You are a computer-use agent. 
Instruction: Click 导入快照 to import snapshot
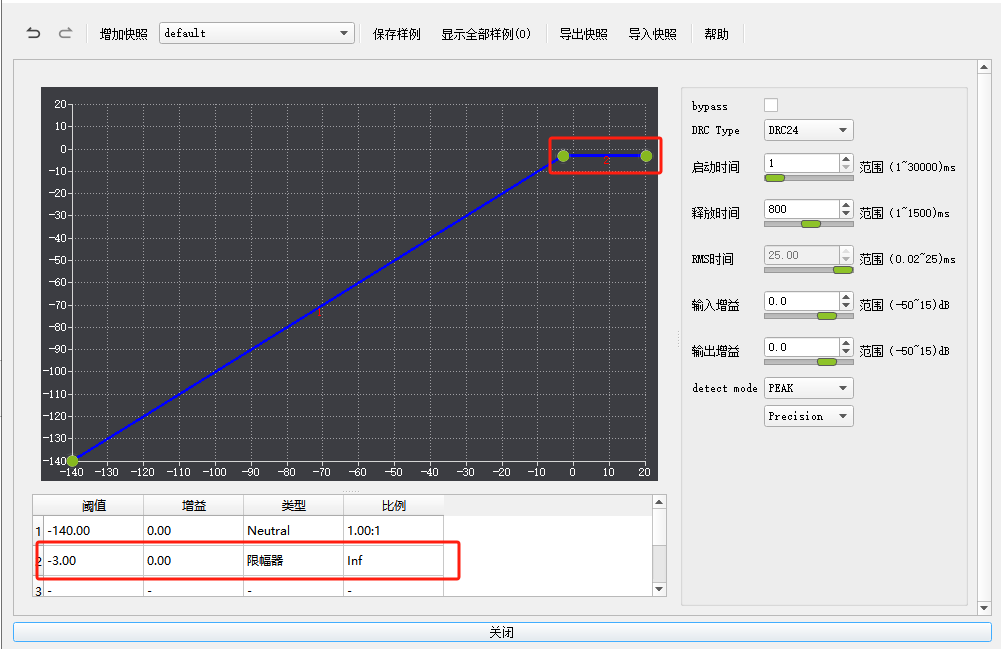652,34
